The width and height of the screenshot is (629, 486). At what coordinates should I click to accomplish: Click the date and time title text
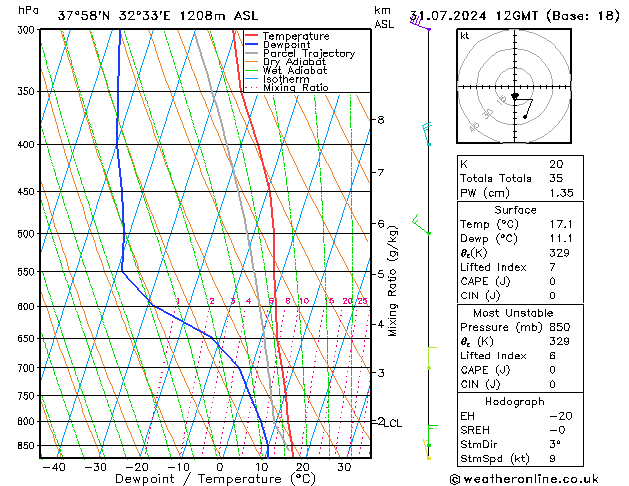[514, 16]
